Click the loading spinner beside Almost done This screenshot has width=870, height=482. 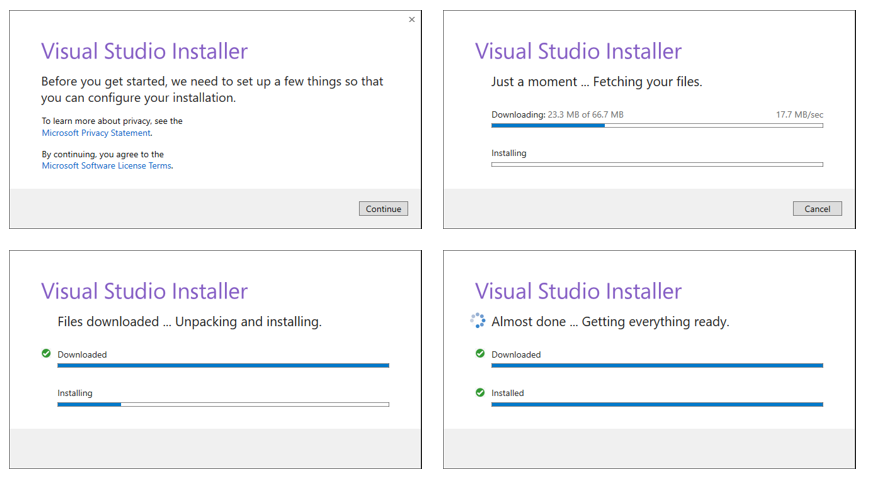(478, 321)
